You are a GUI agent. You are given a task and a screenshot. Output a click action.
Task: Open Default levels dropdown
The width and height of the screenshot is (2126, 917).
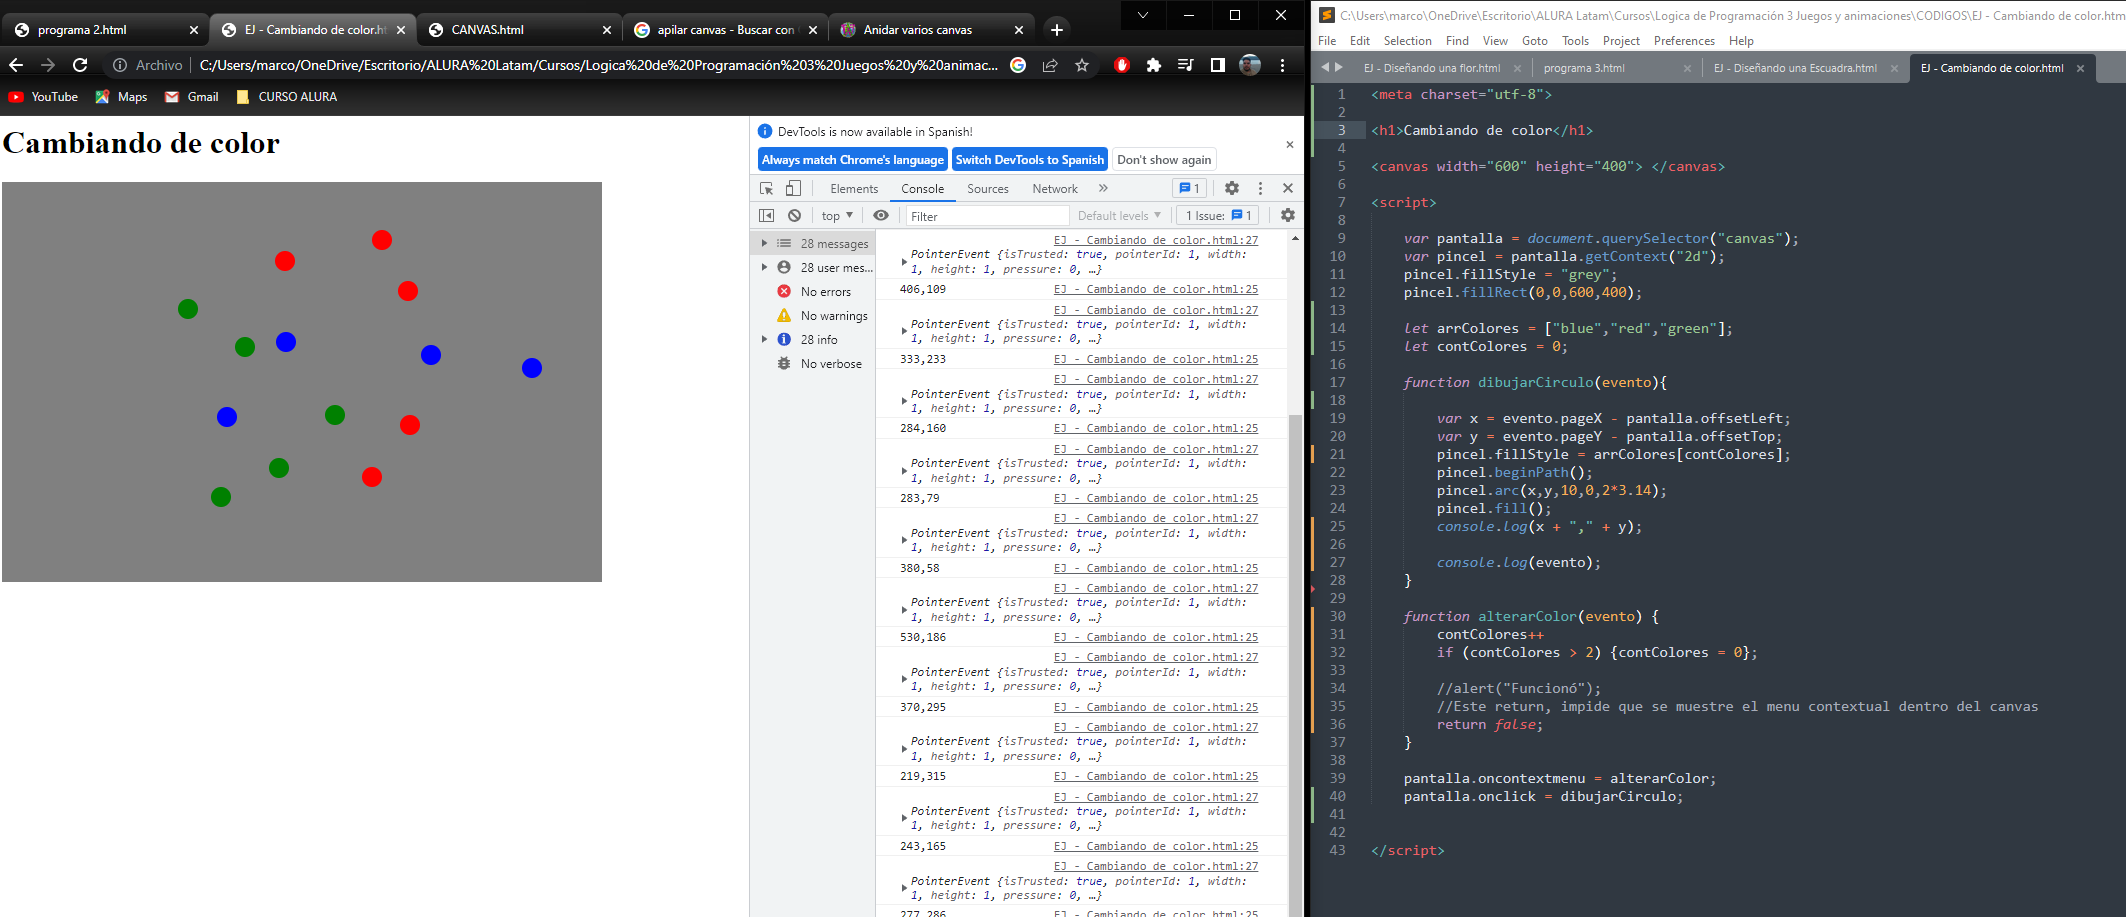click(x=1119, y=216)
